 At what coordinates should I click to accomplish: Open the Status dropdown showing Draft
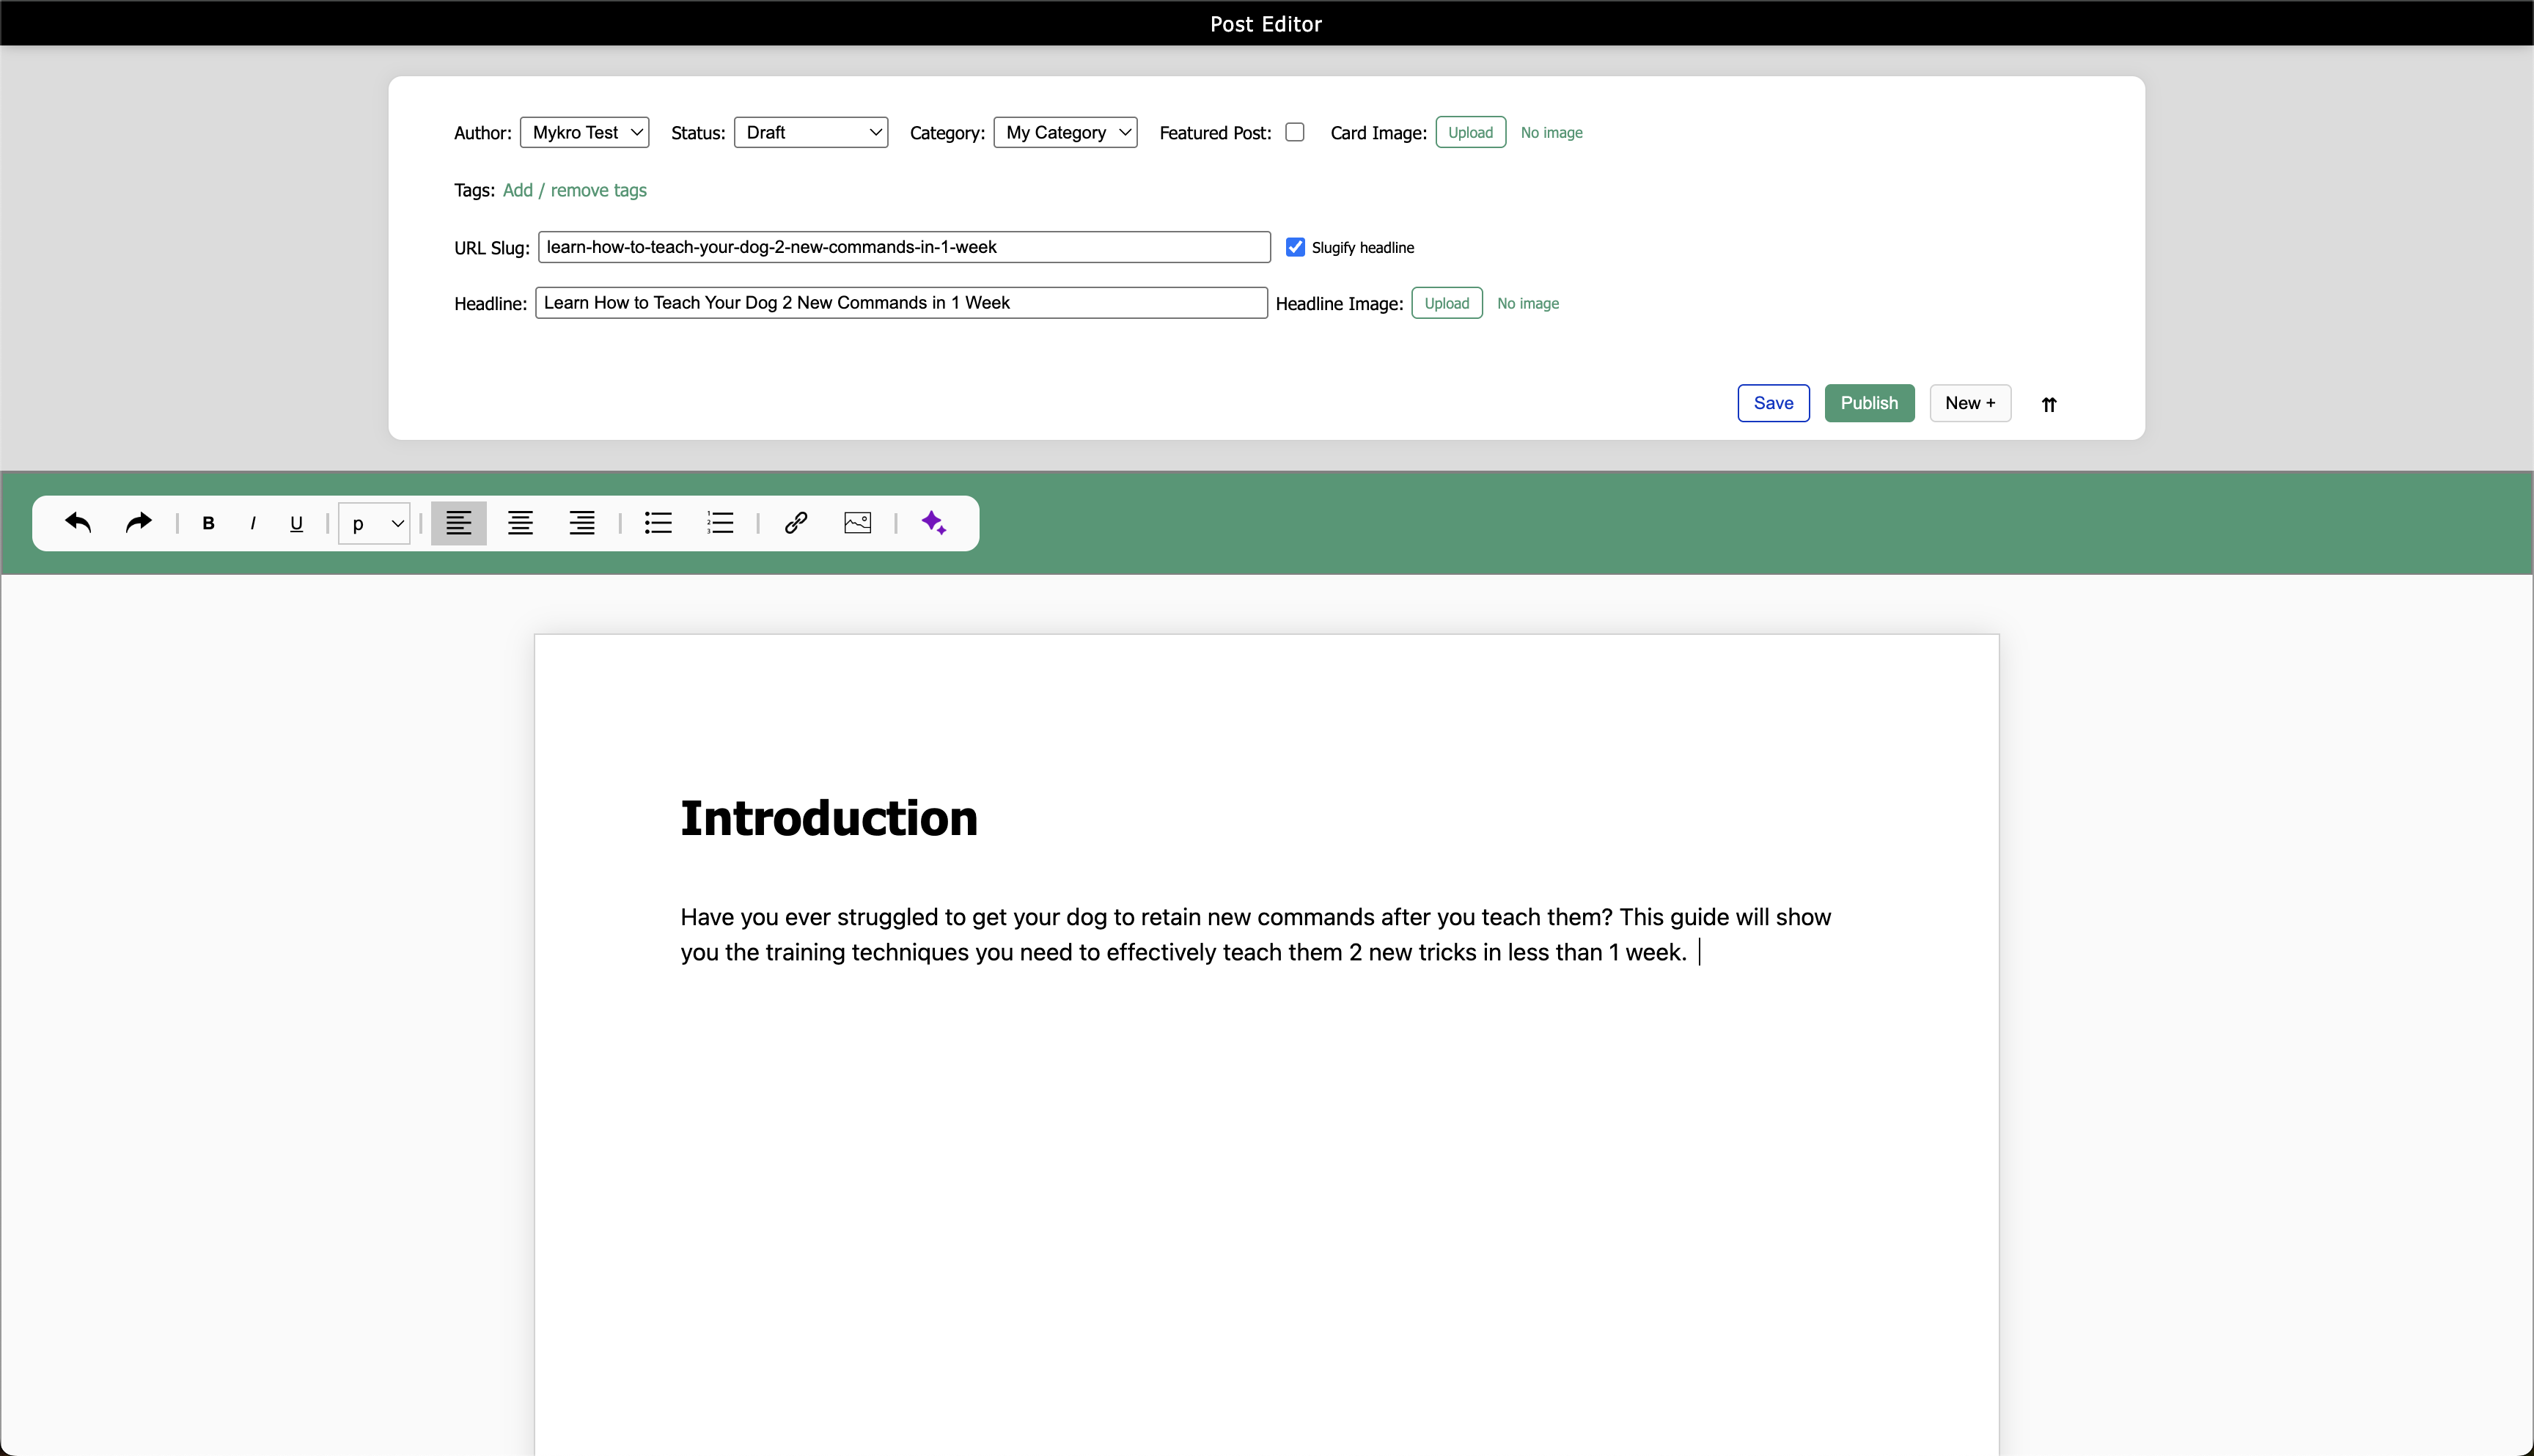pyautogui.click(x=810, y=132)
